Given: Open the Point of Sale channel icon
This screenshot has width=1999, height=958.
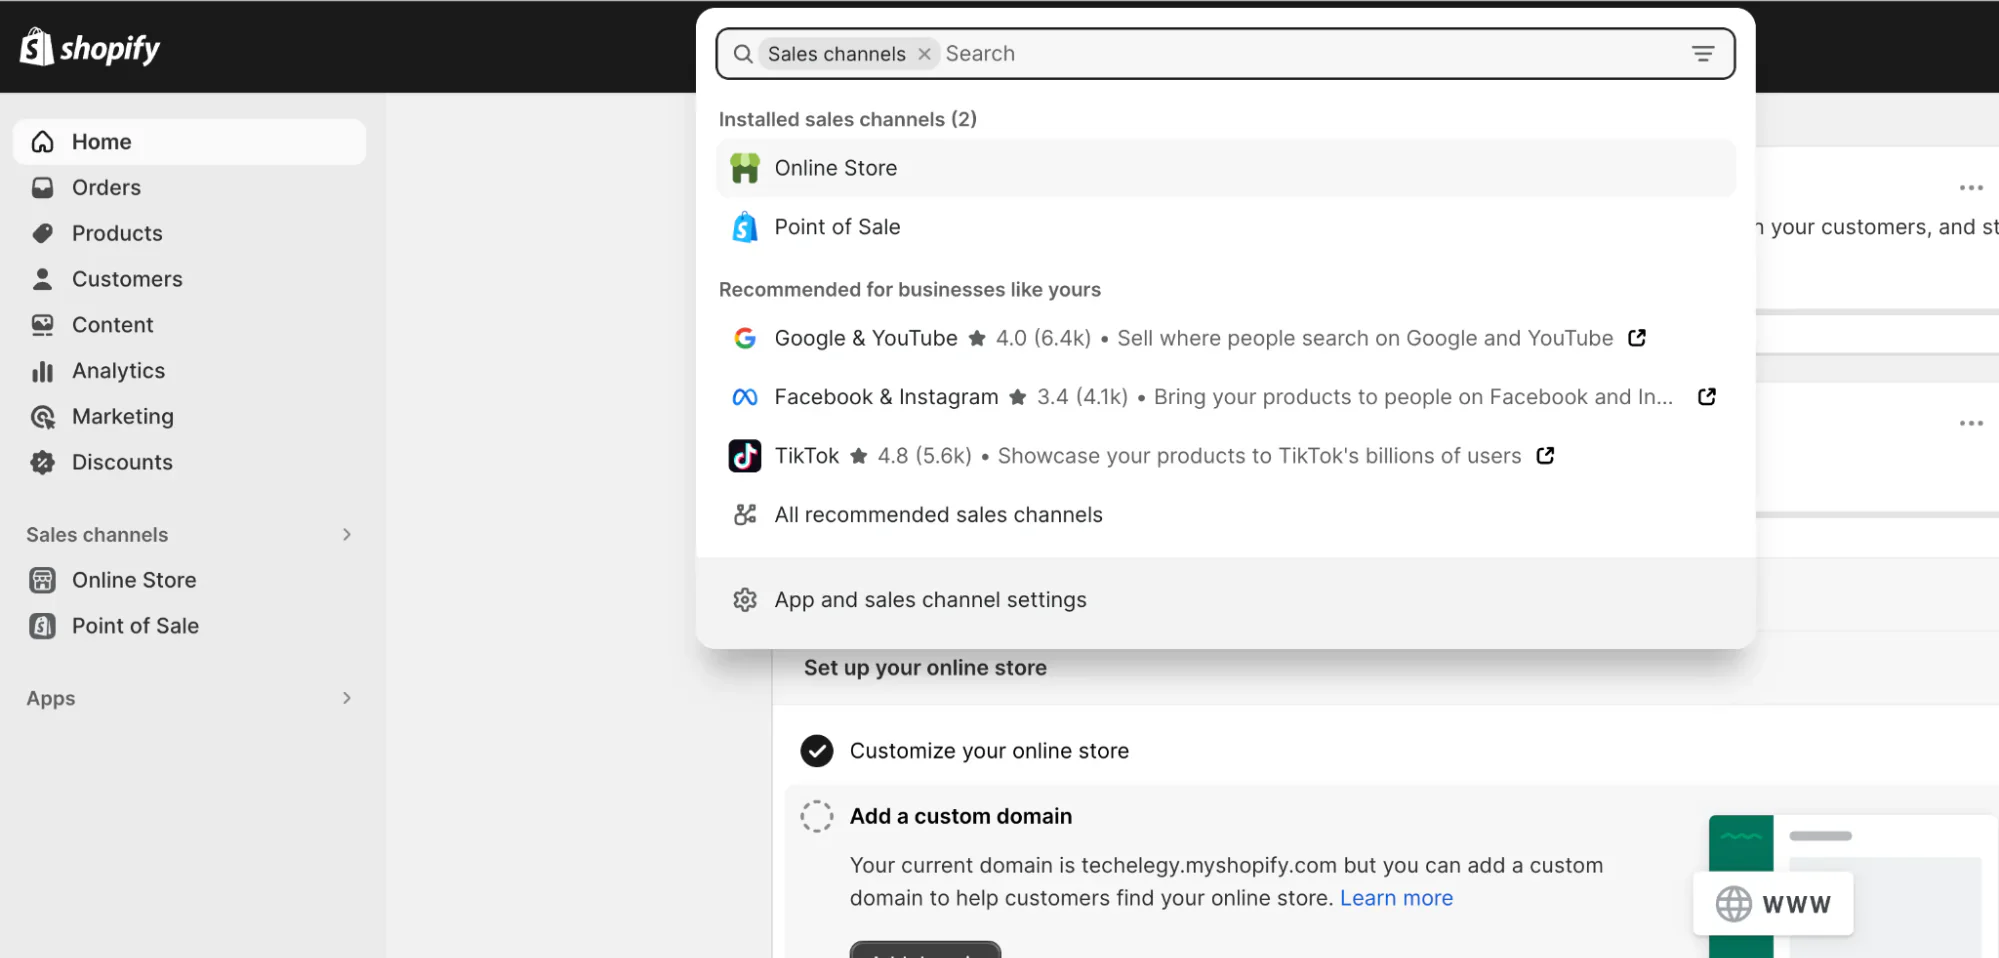Looking at the screenshot, I should coord(745,227).
